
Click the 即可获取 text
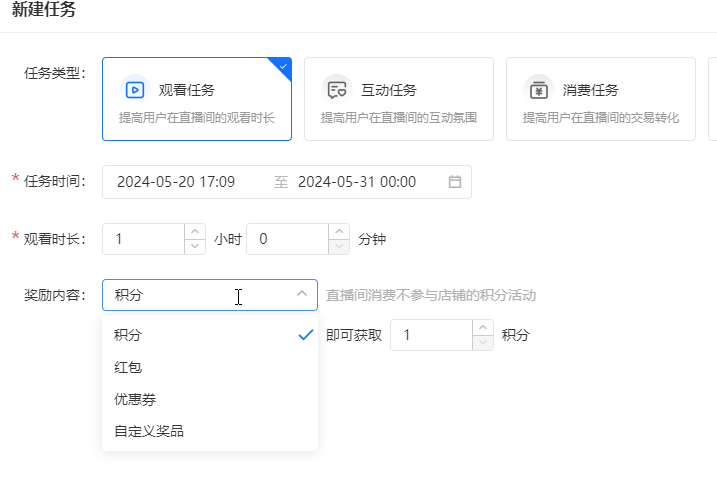coord(354,335)
